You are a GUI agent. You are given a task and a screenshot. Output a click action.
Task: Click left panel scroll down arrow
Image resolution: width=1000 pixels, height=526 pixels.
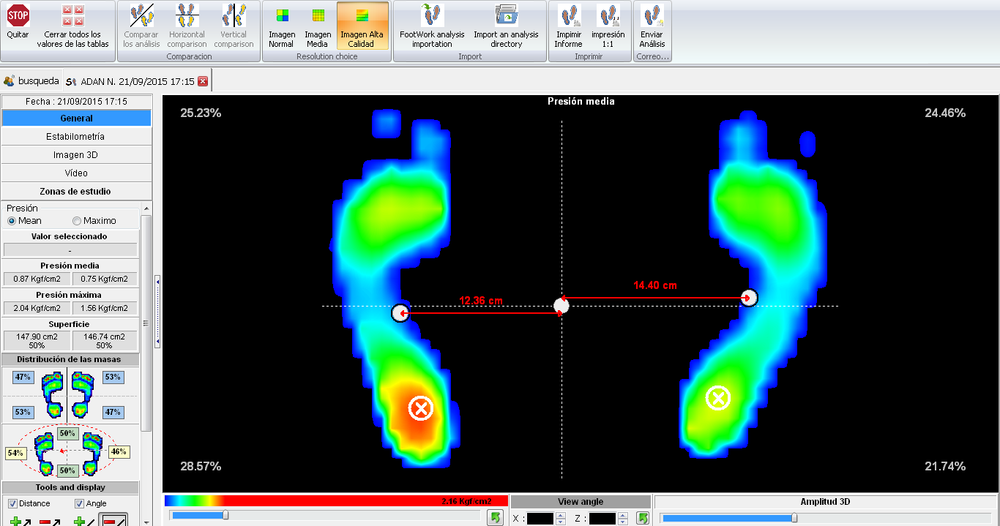146,522
